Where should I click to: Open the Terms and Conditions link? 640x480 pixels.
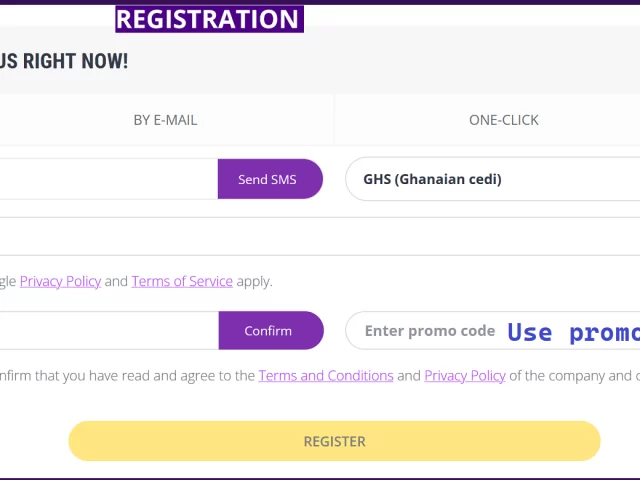click(x=326, y=376)
